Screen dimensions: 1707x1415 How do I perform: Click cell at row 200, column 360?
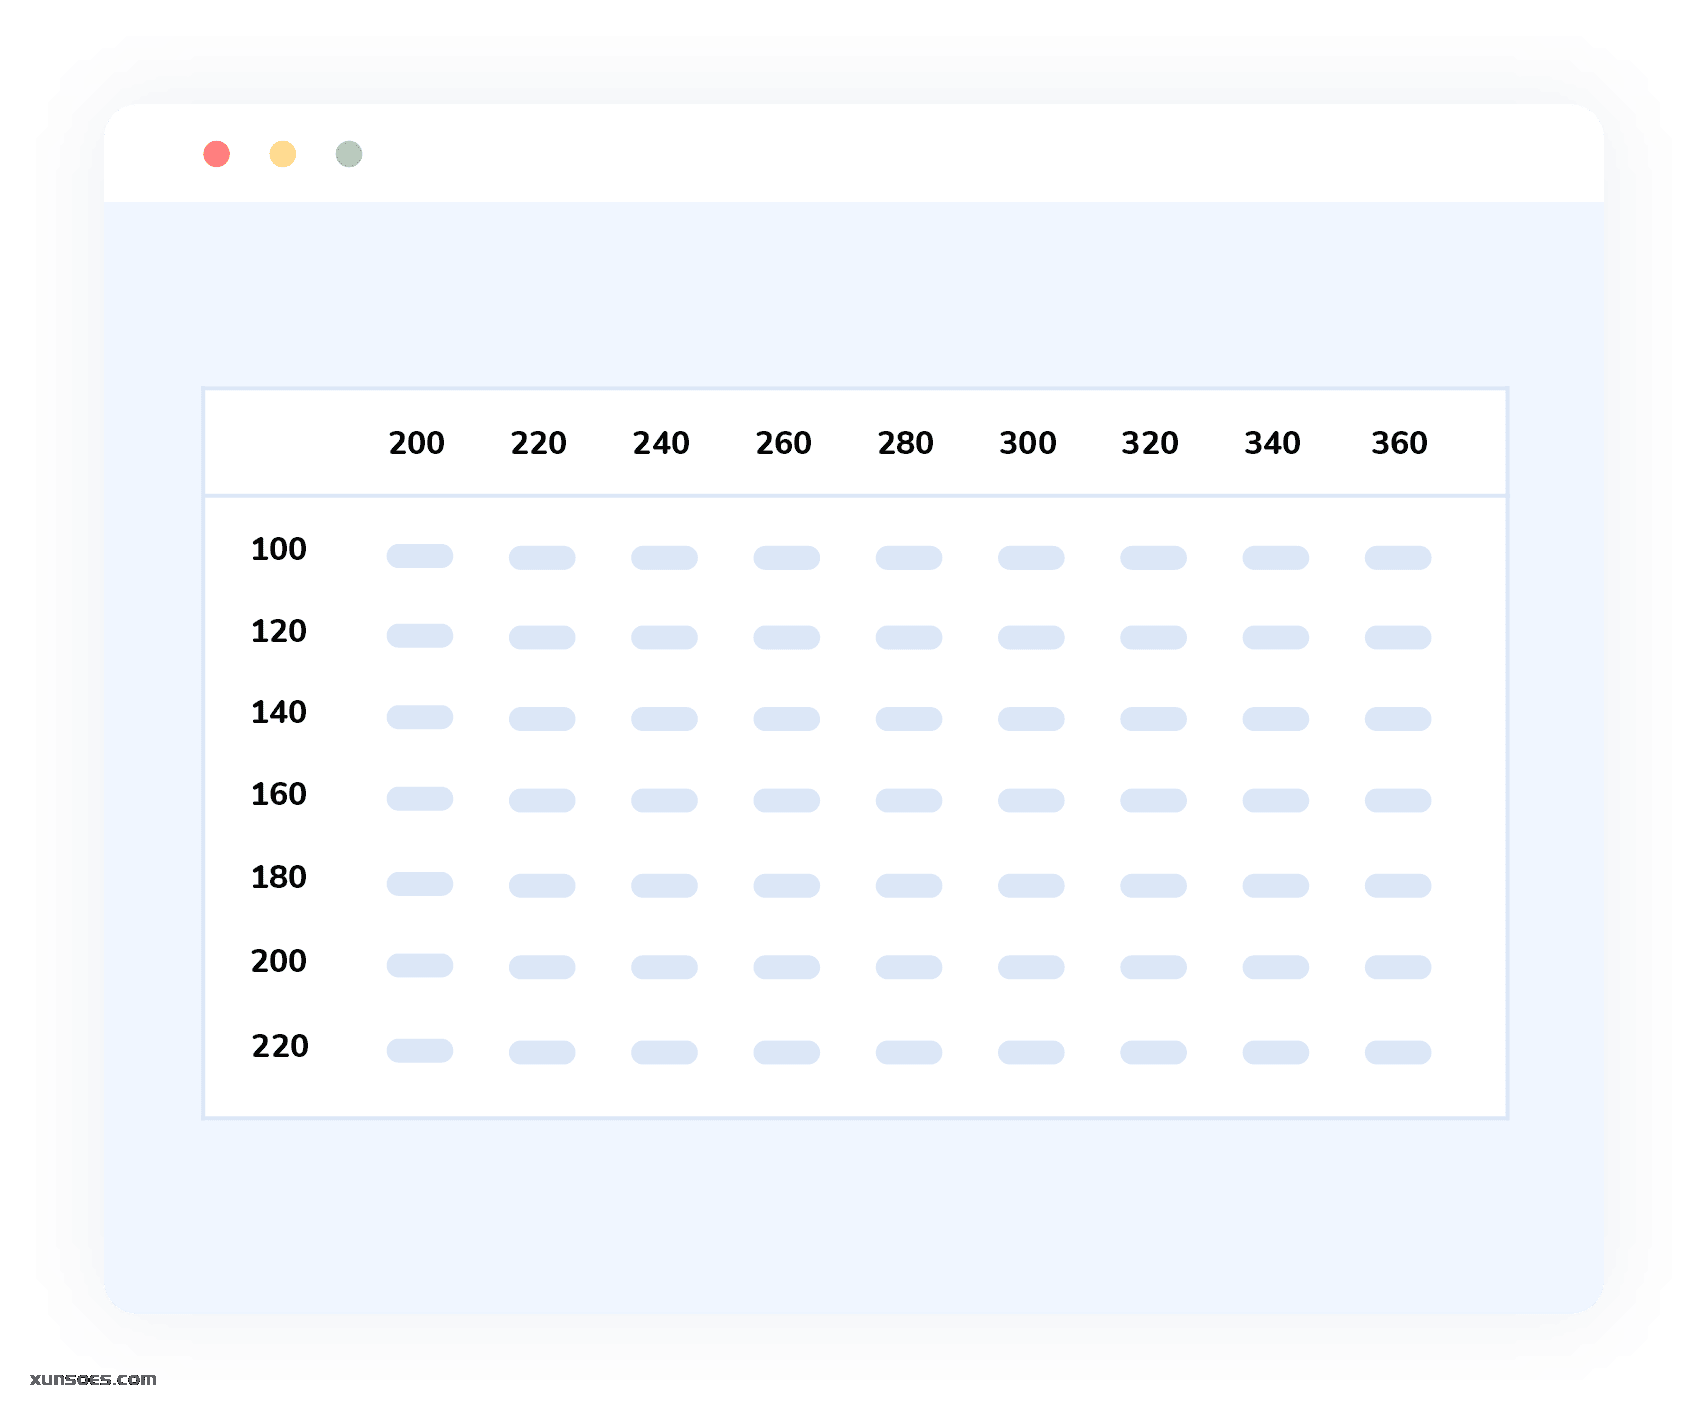tap(1398, 967)
